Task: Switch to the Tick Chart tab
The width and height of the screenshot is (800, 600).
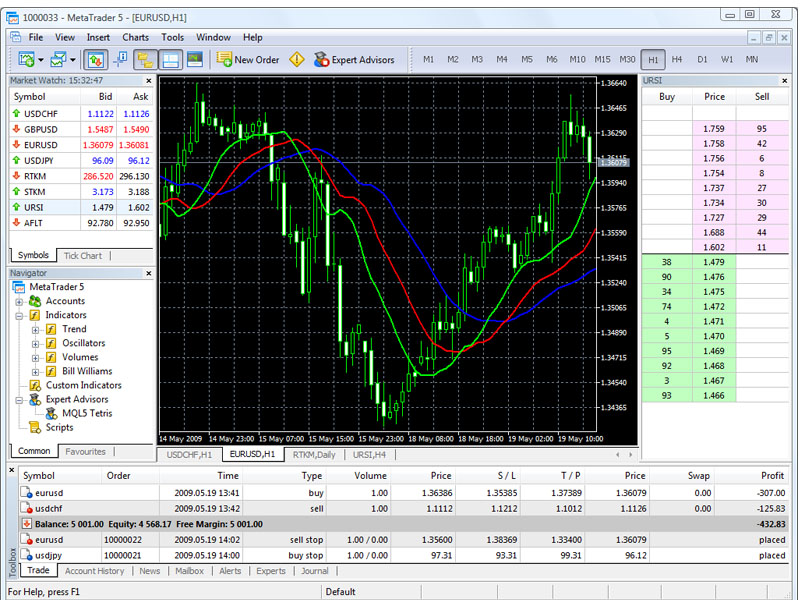Action: (x=83, y=256)
